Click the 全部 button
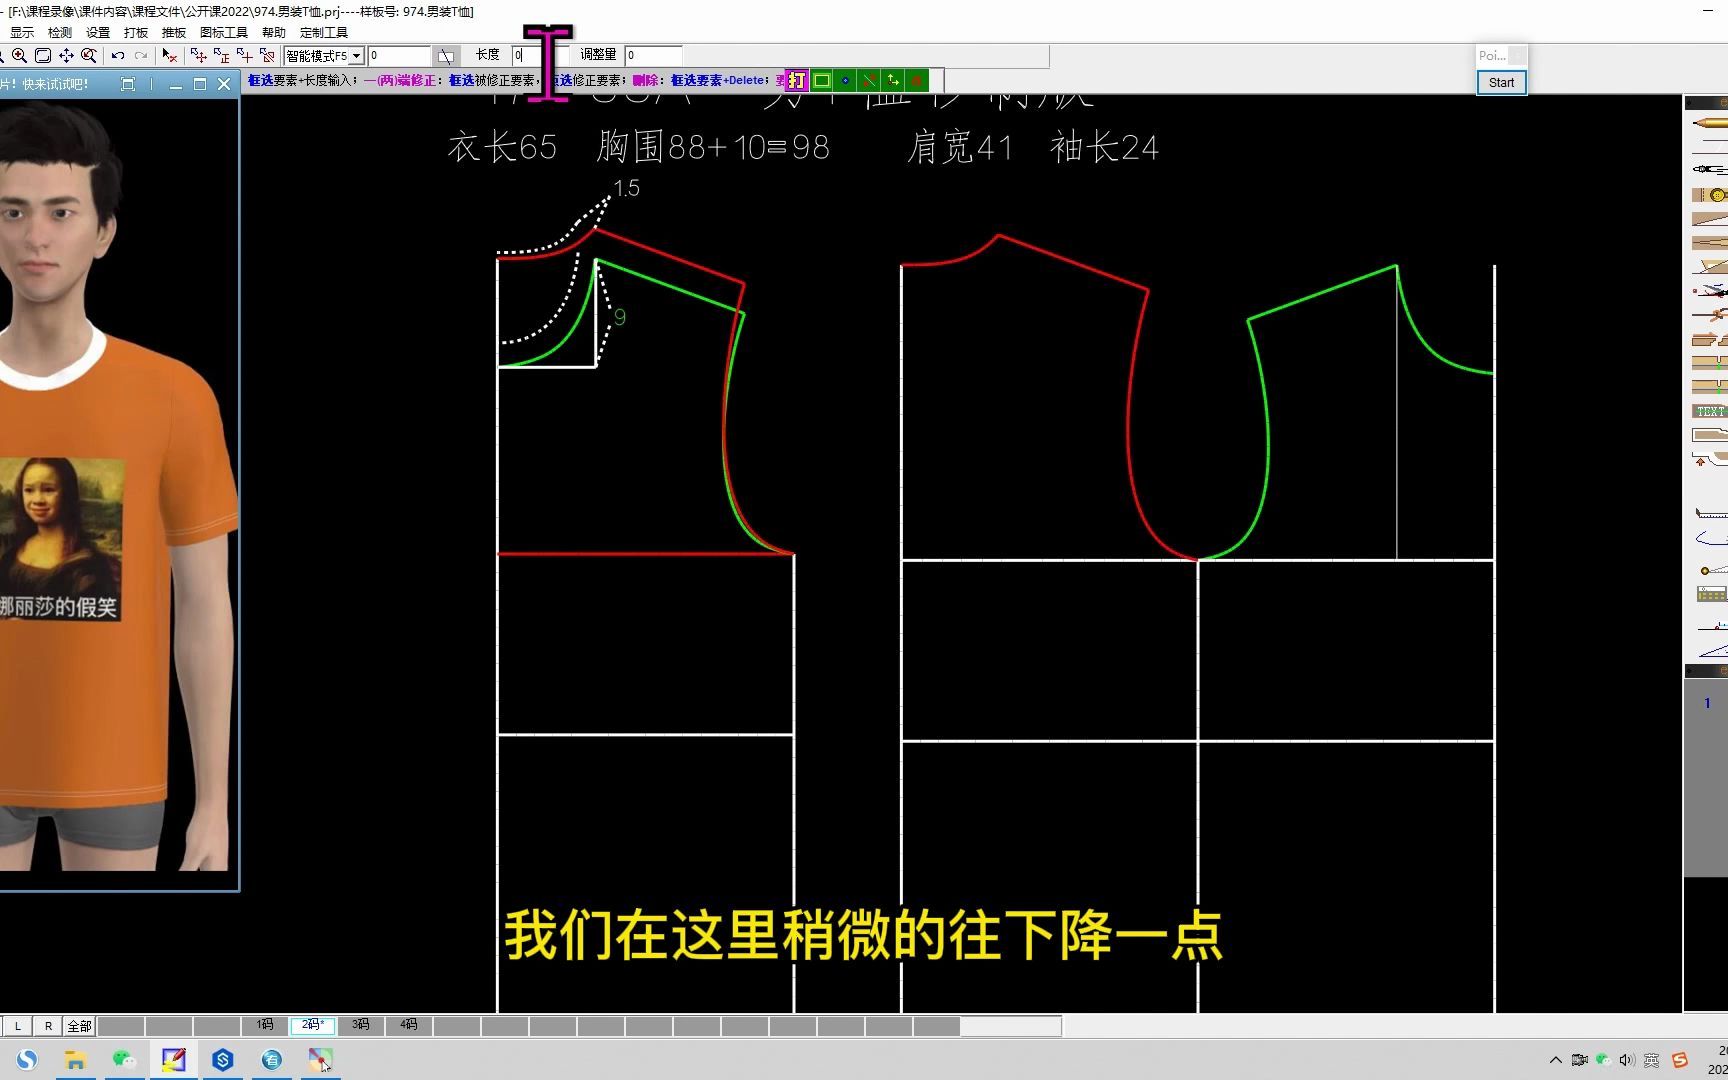Screen dimensions: 1728x1080 click(x=79, y=1026)
